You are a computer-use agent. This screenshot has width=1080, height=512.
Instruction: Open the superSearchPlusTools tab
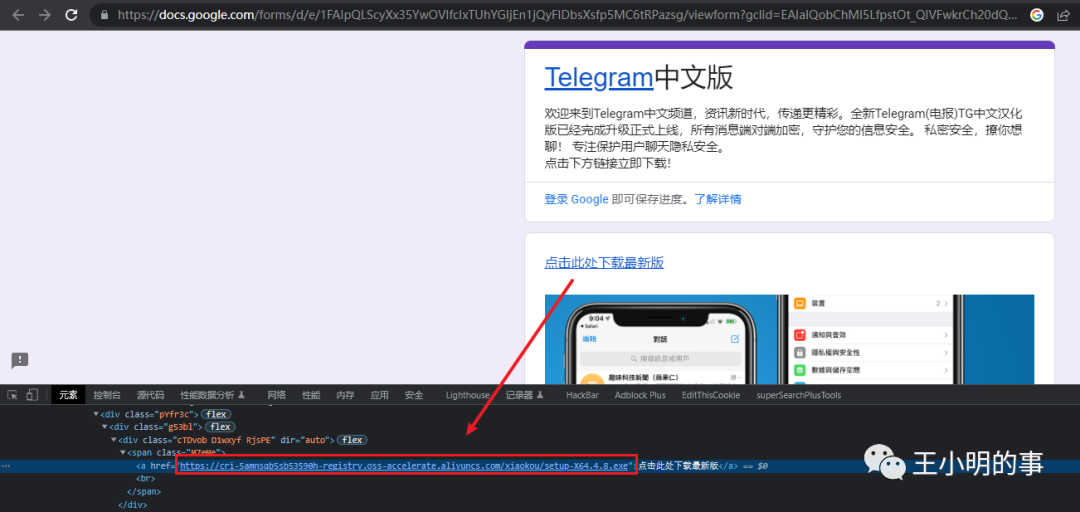[x=798, y=395]
